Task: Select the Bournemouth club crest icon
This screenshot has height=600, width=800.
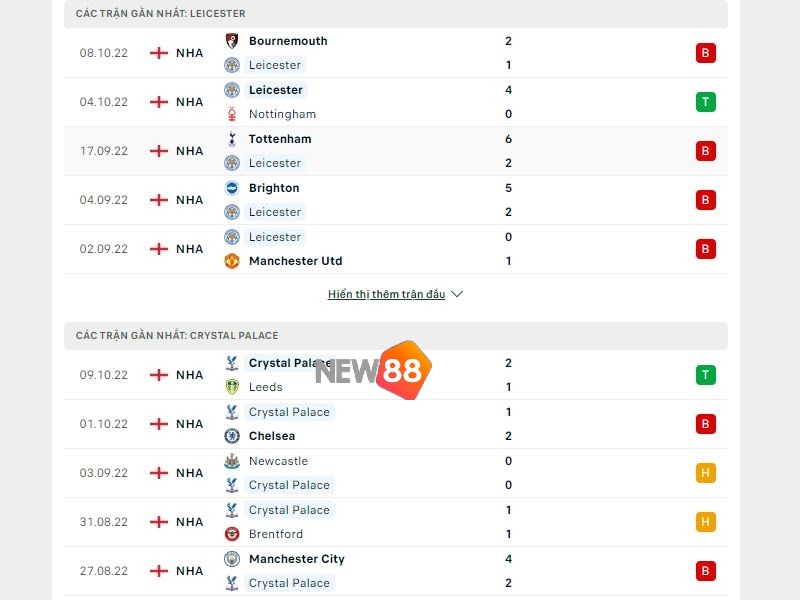Action: 230,41
